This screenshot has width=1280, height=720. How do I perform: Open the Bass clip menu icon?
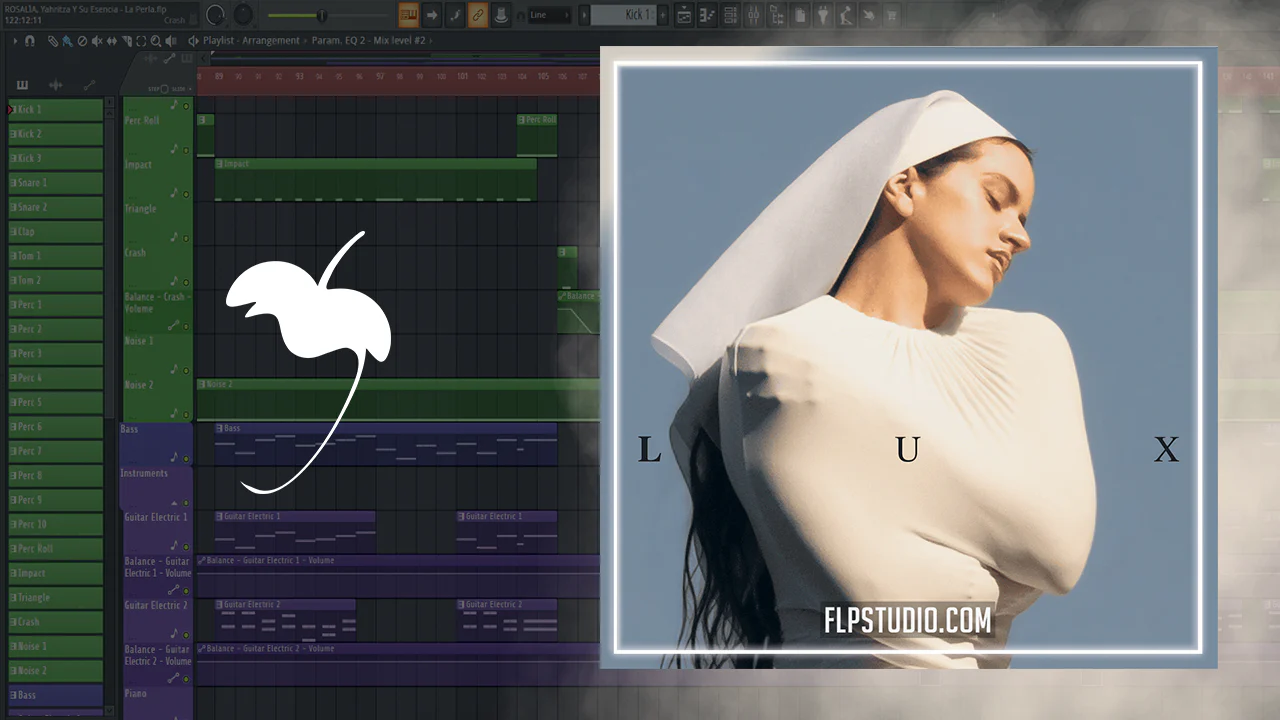[220, 428]
